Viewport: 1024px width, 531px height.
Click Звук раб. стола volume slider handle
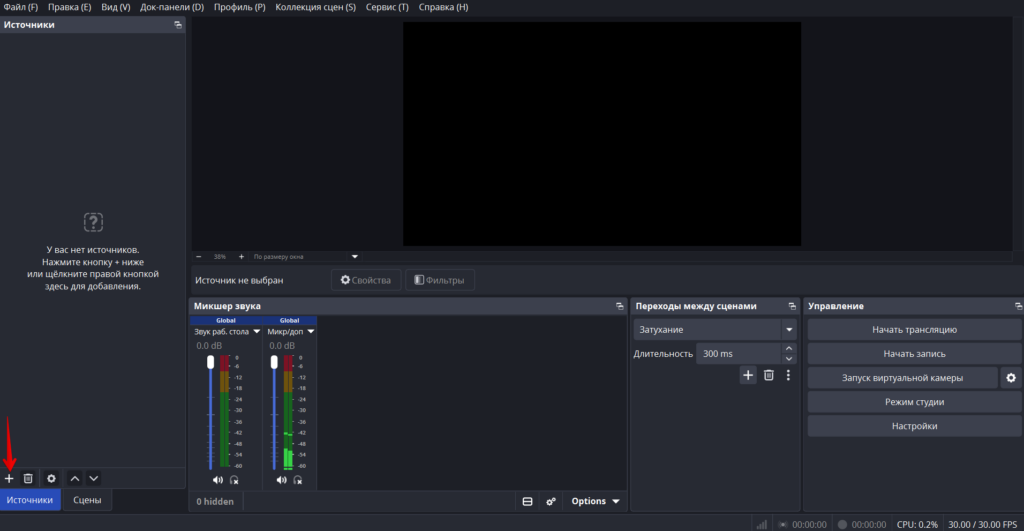(x=210, y=362)
